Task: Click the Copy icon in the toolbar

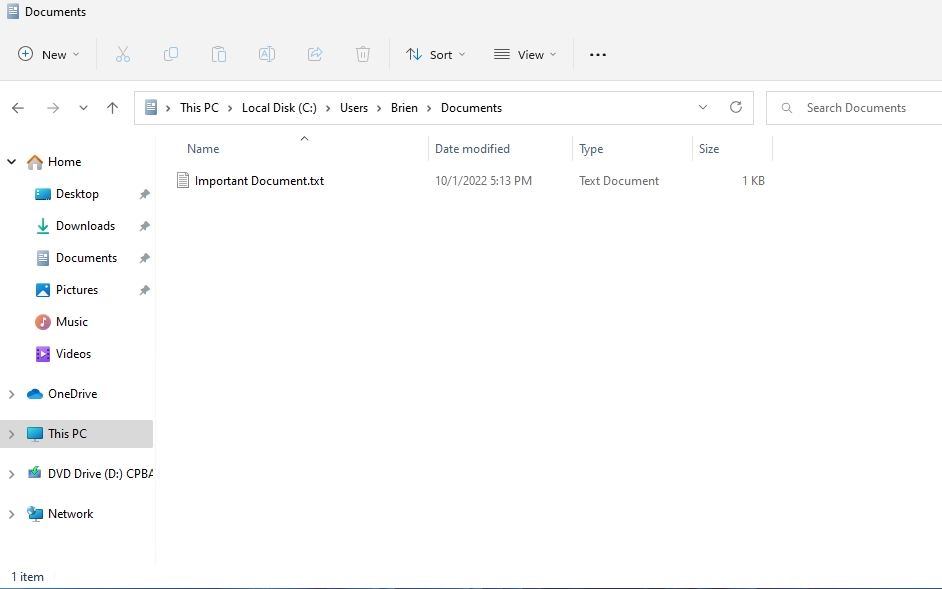Action: point(171,54)
